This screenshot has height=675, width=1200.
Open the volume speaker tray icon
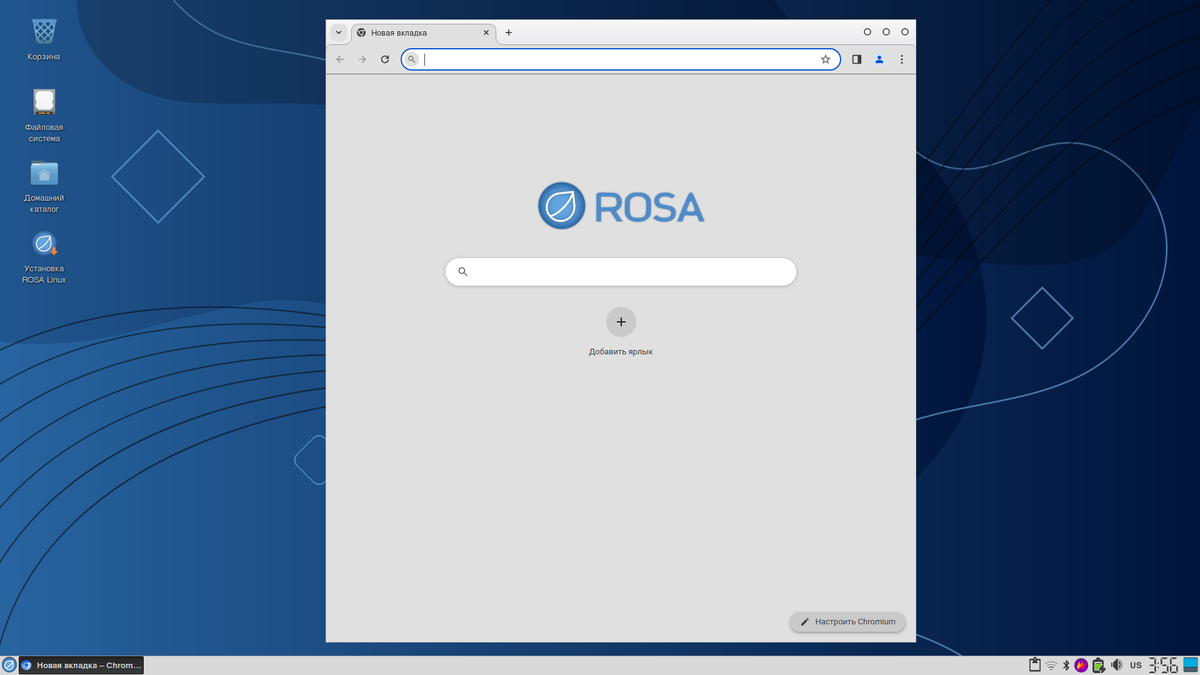tap(1116, 665)
